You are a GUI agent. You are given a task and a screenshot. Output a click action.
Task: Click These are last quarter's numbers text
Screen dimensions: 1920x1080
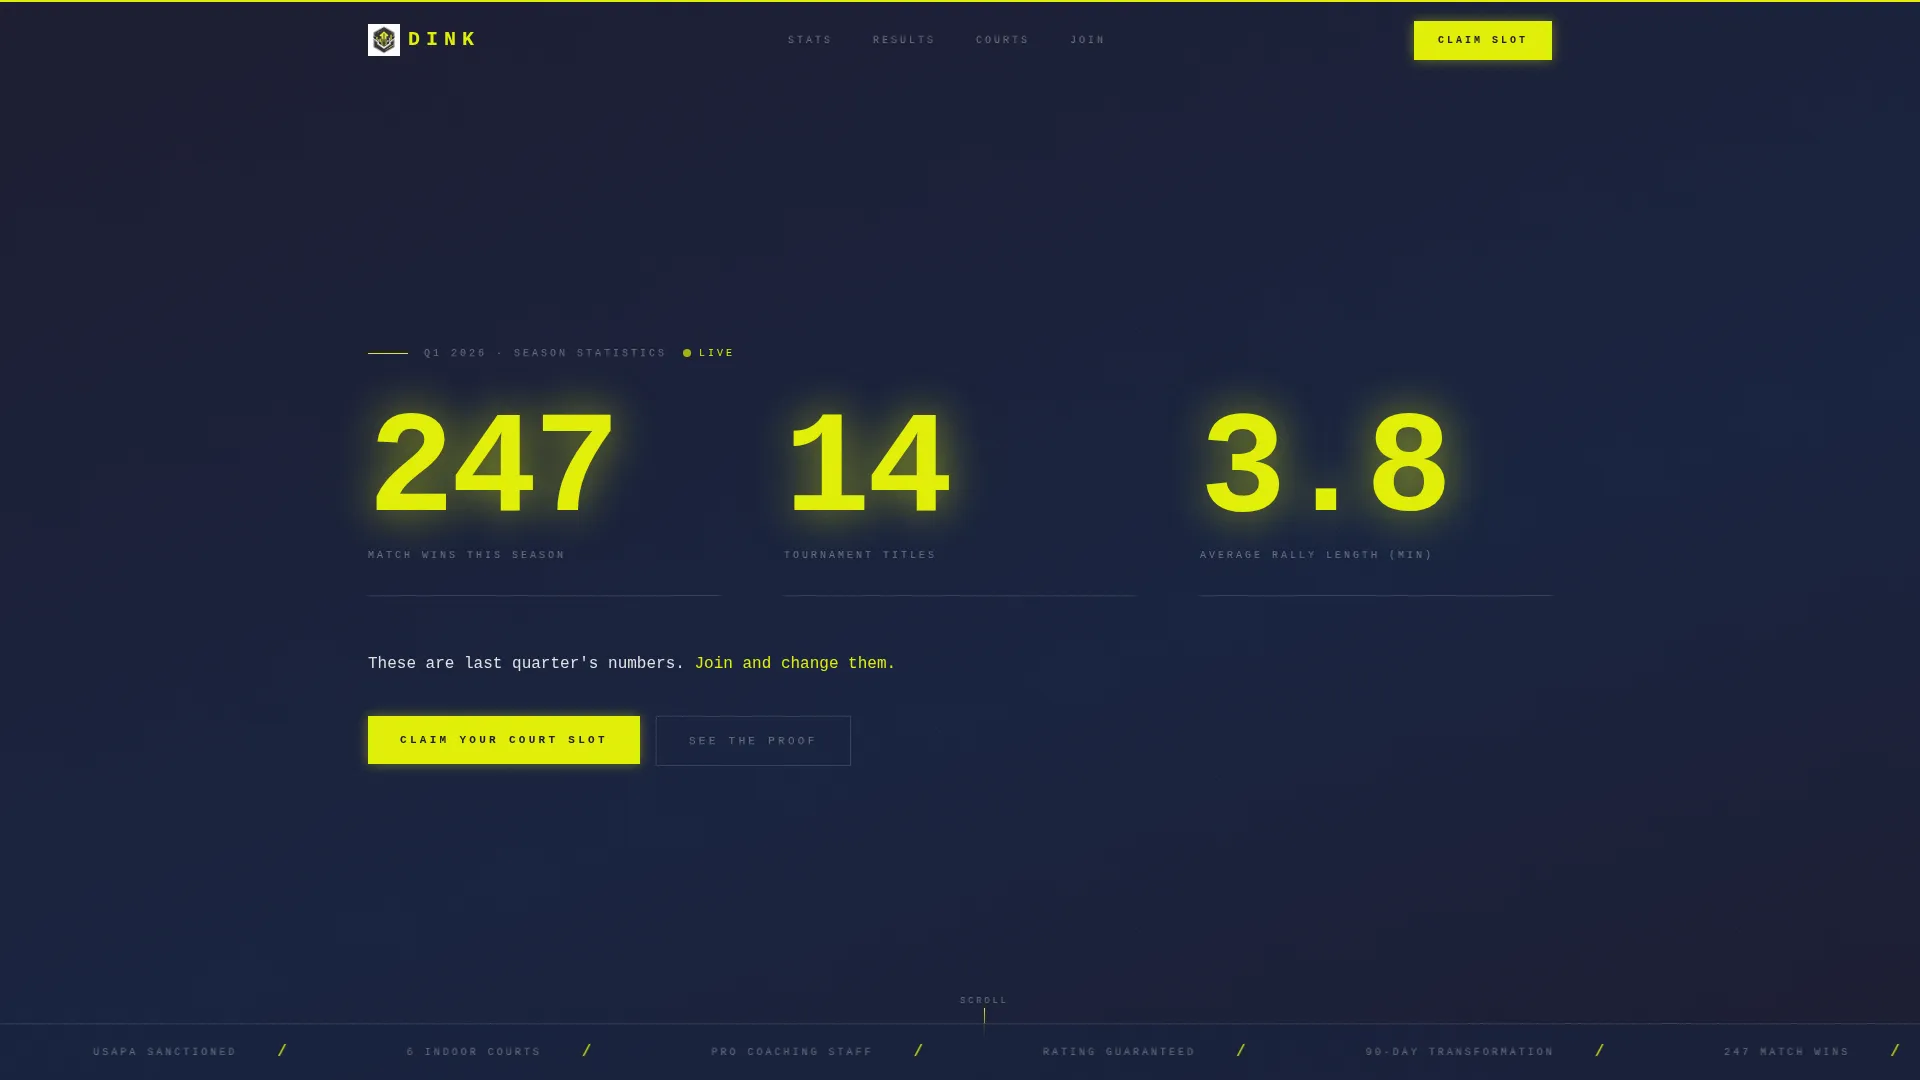526,664
